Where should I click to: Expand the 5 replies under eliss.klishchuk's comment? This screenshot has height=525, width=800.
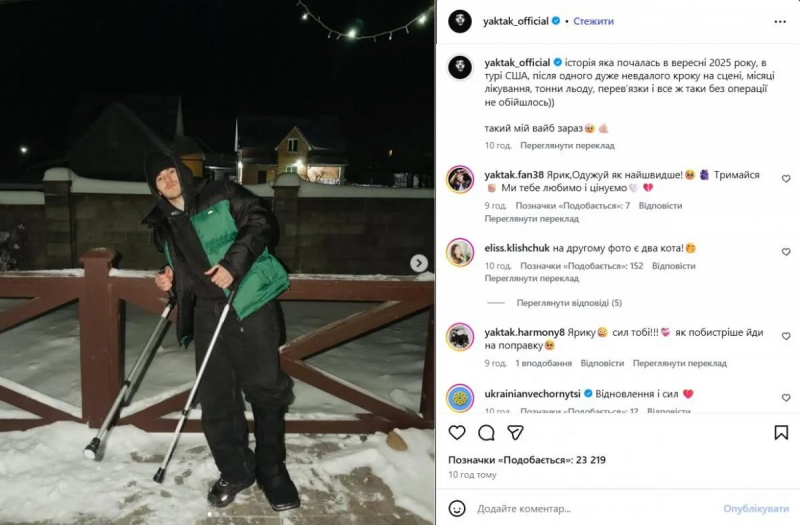(x=569, y=303)
